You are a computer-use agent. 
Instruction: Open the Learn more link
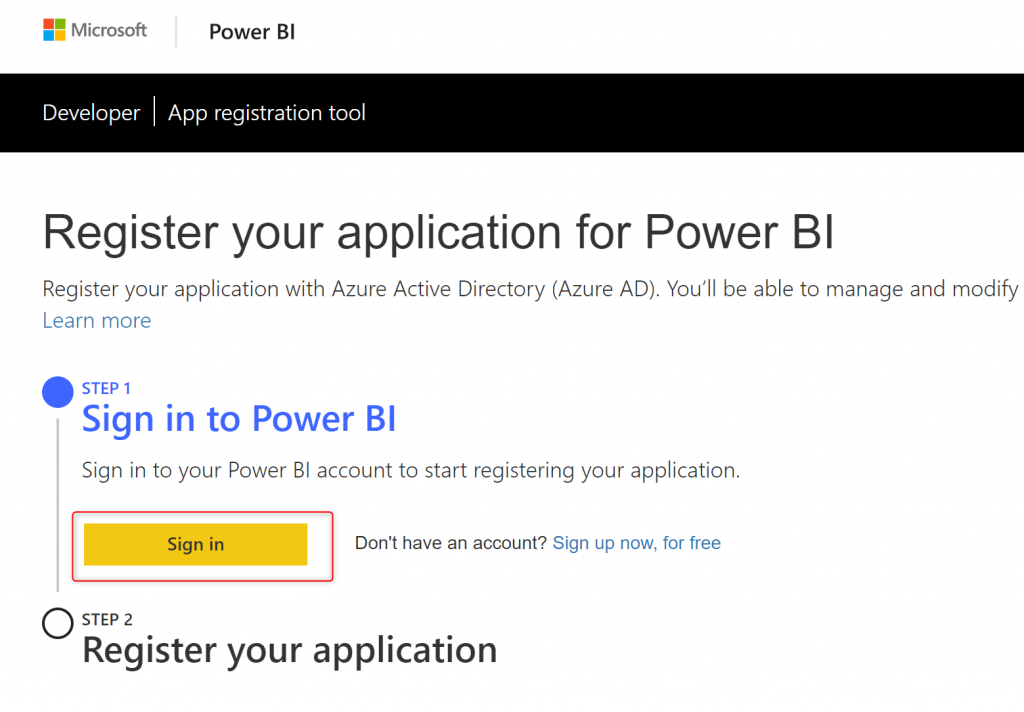tap(97, 321)
